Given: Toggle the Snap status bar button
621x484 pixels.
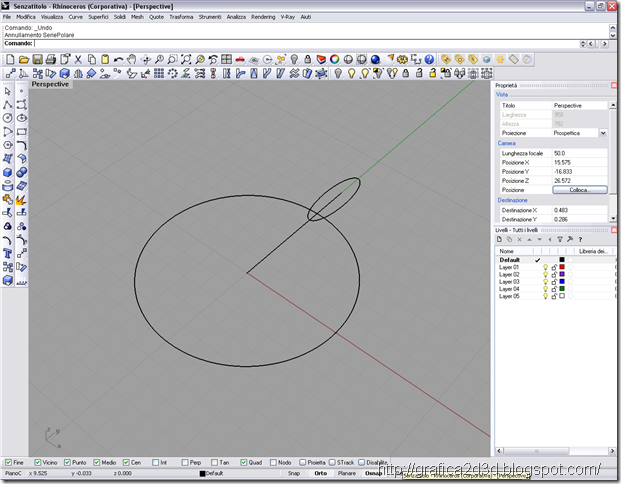Looking at the screenshot, I should [294, 473].
